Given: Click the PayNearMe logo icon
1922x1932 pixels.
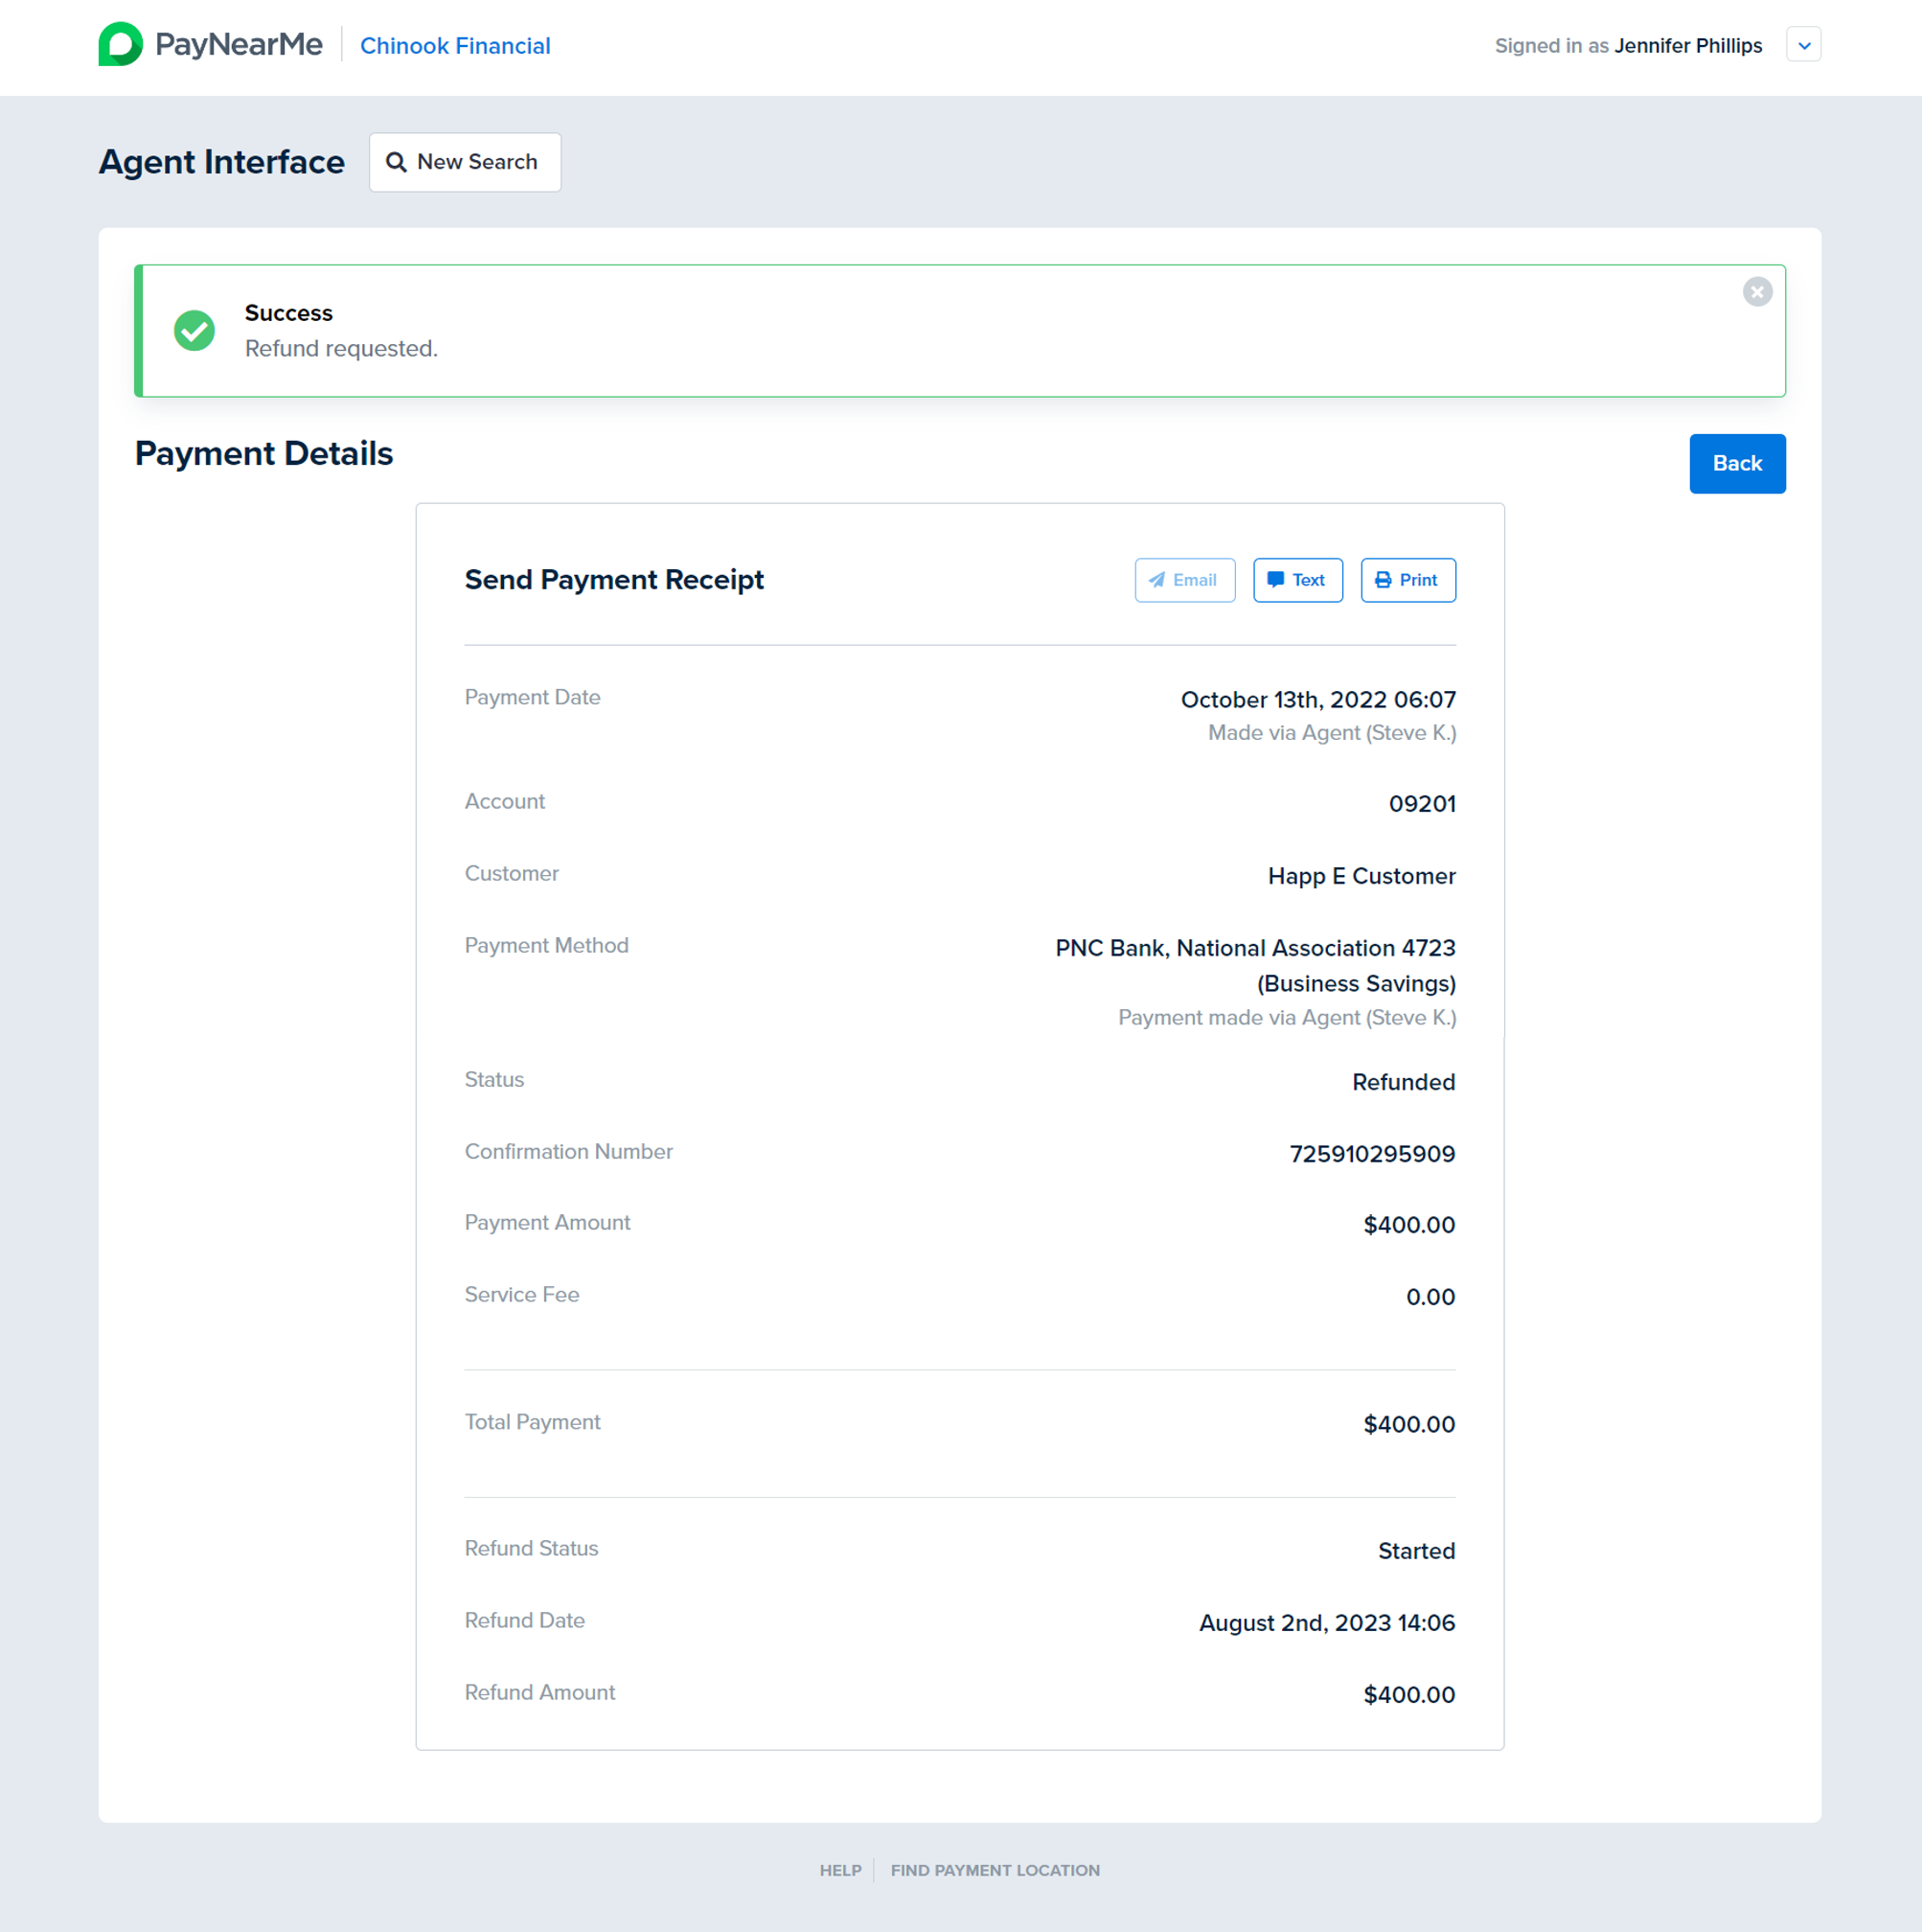Looking at the screenshot, I should pyautogui.click(x=120, y=44).
